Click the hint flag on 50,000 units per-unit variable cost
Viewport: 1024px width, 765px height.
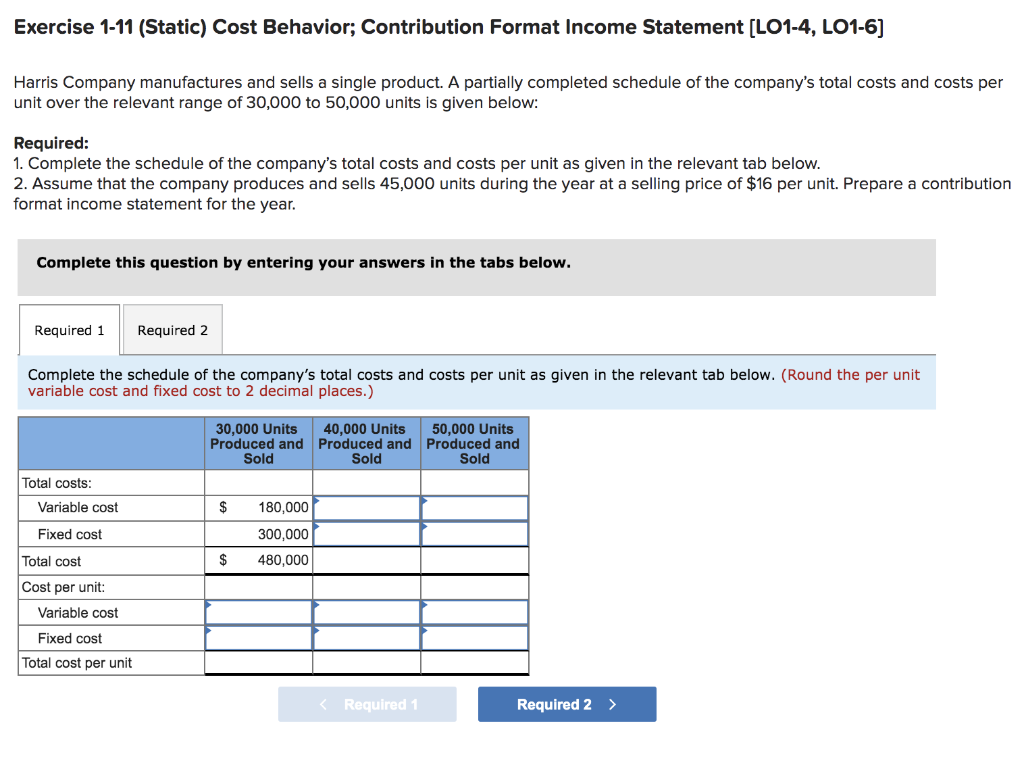pyautogui.click(x=424, y=604)
